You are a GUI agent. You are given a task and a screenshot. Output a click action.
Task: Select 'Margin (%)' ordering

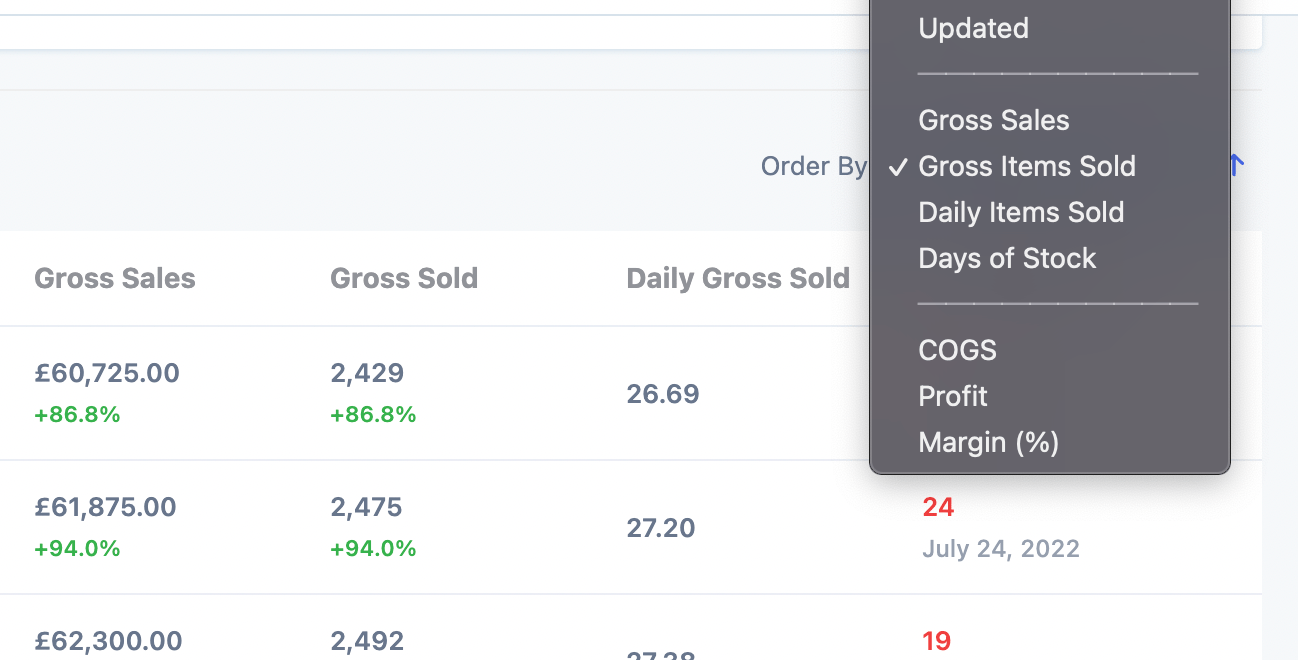(x=988, y=442)
